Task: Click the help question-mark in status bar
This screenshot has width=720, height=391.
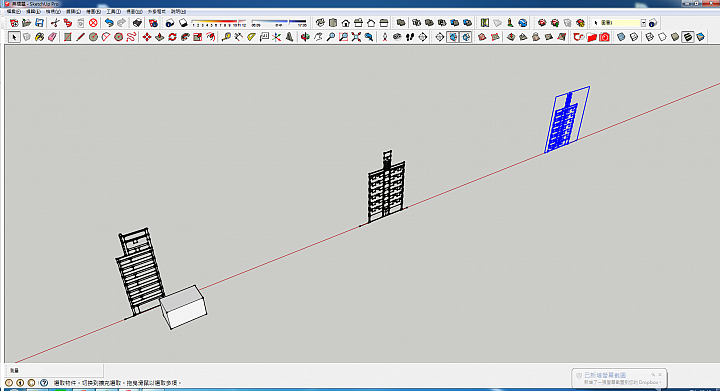Action: click(x=44, y=382)
